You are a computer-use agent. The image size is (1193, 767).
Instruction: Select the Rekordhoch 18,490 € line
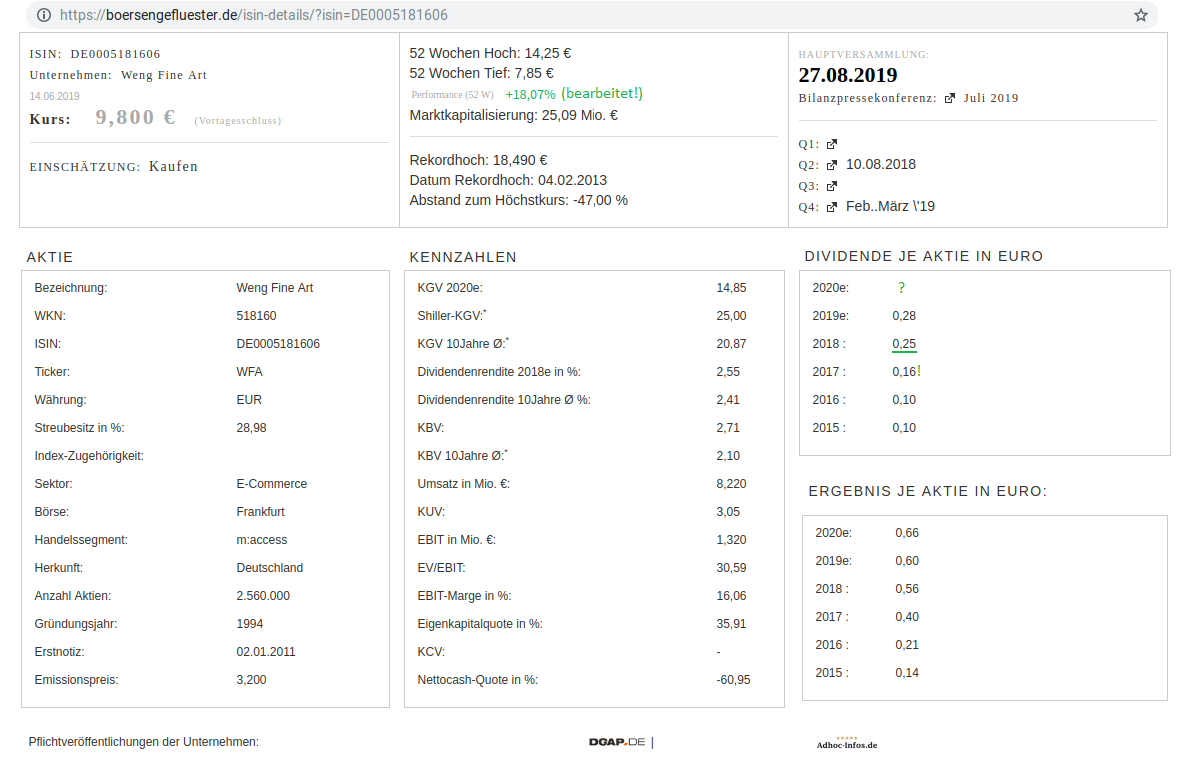tap(479, 161)
